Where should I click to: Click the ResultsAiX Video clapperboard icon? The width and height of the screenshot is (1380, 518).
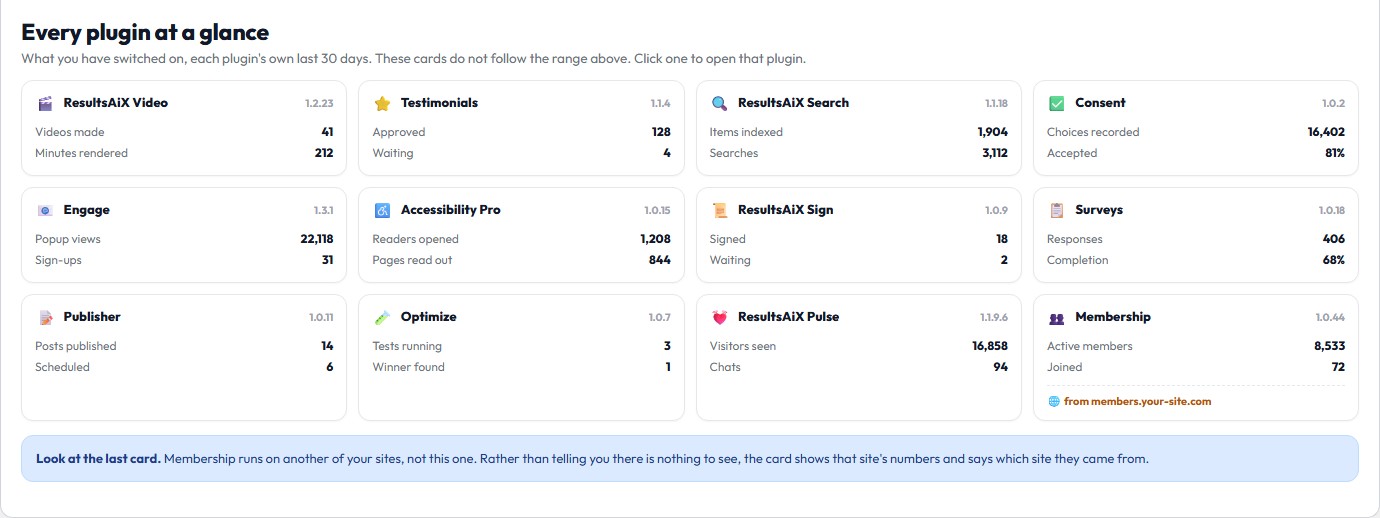tap(45, 103)
